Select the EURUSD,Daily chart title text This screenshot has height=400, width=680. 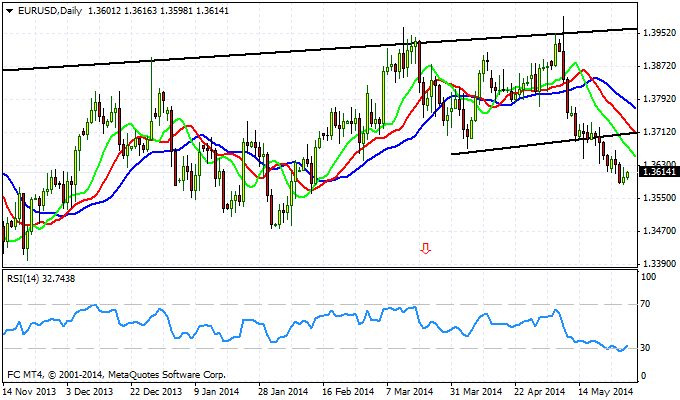click(50, 11)
